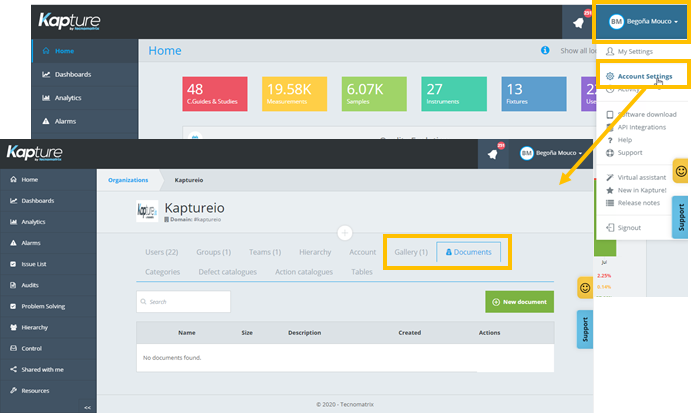Image resolution: width=691 pixels, height=413 pixels.
Task: Click New document button
Action: 520,302
